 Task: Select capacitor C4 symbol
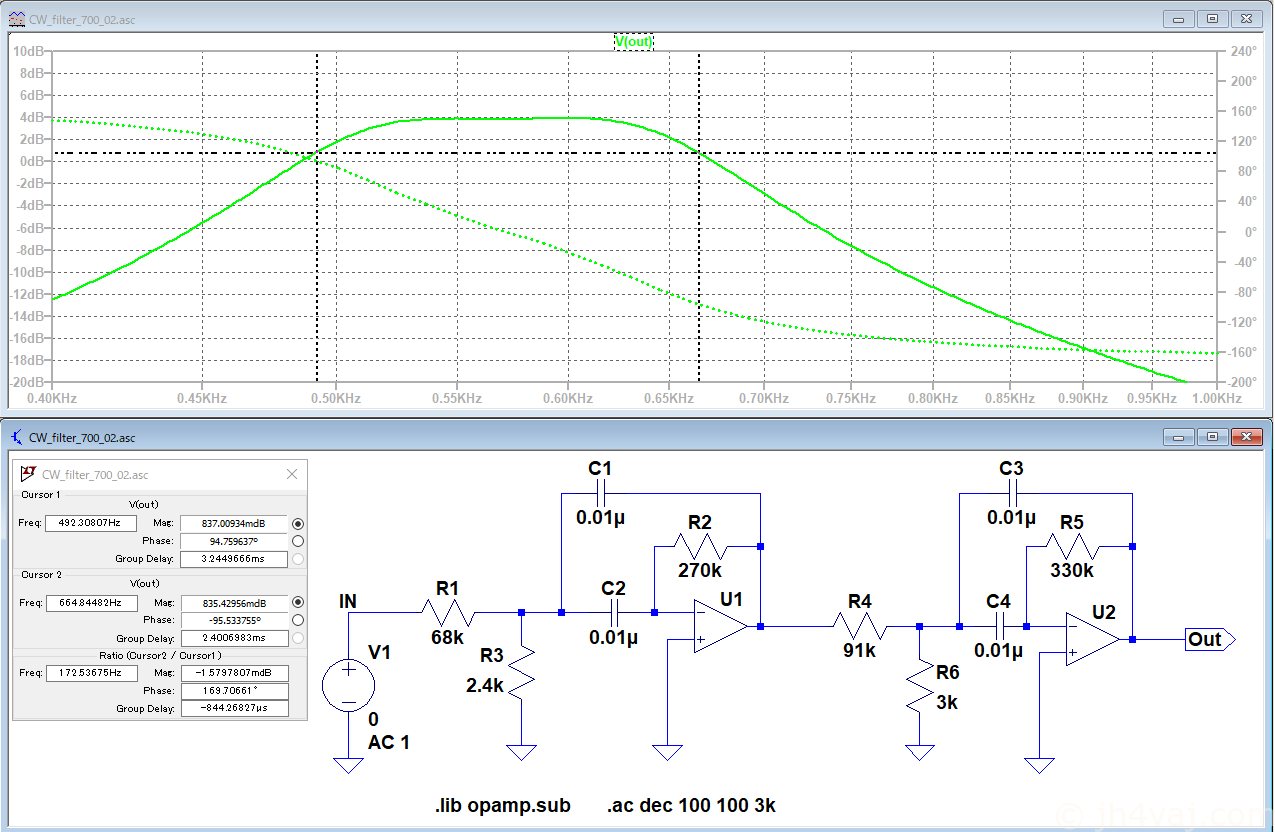click(998, 627)
